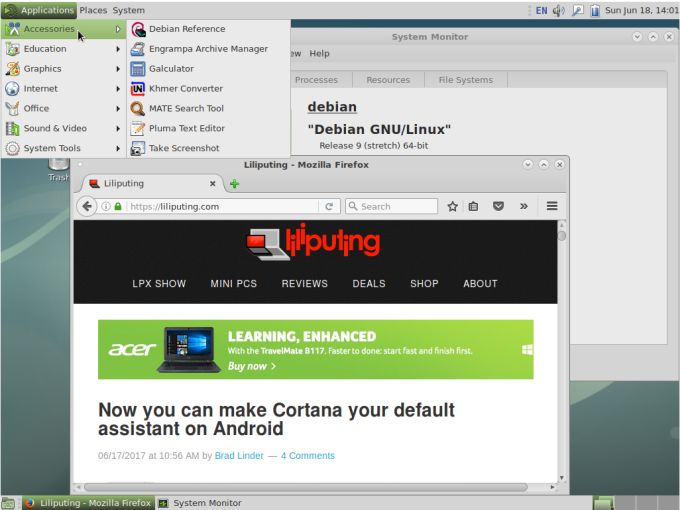This screenshot has height=510, width=680.
Task: Open the System panel menu
Action: click(x=129, y=10)
